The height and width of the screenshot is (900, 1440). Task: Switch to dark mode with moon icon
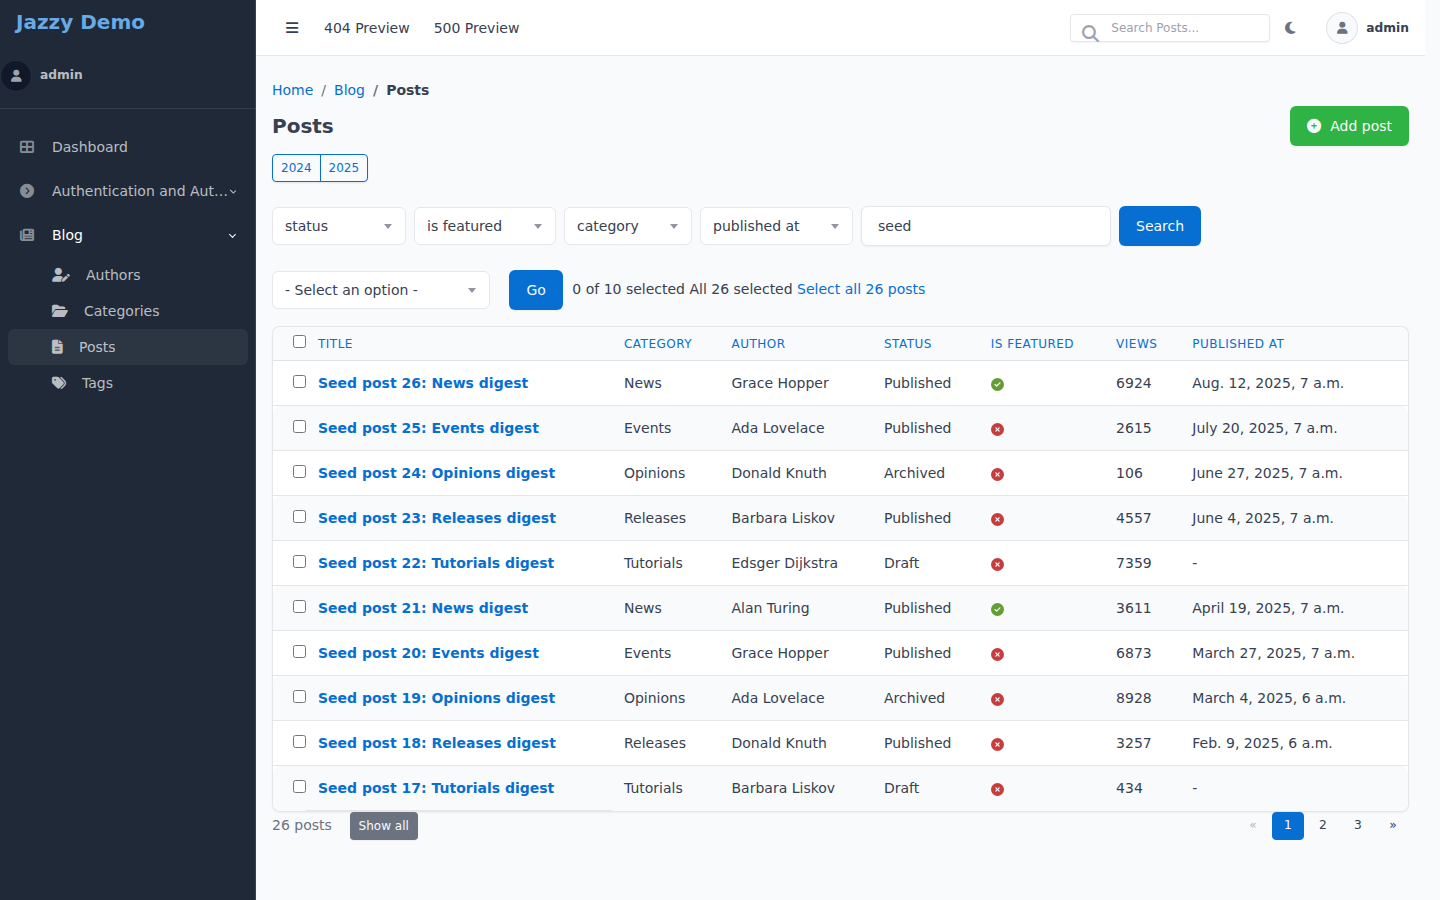click(x=1290, y=28)
